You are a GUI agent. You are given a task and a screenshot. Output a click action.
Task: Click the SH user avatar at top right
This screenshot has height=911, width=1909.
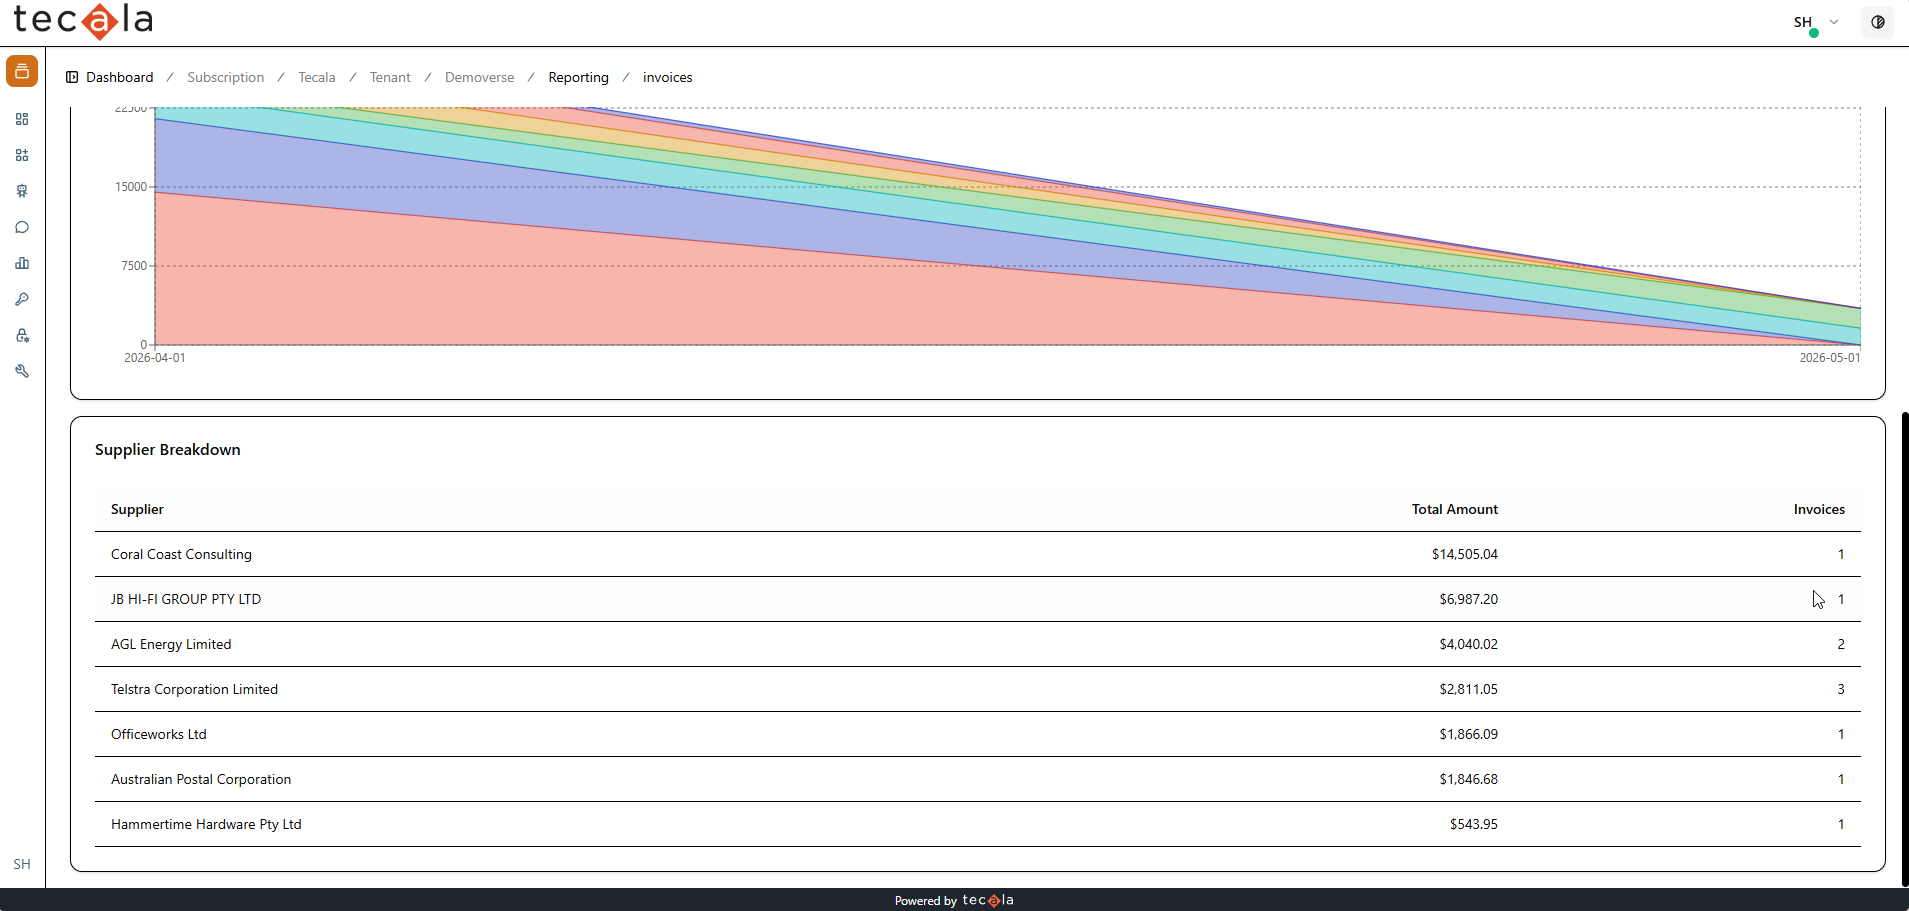pyautogui.click(x=1803, y=22)
